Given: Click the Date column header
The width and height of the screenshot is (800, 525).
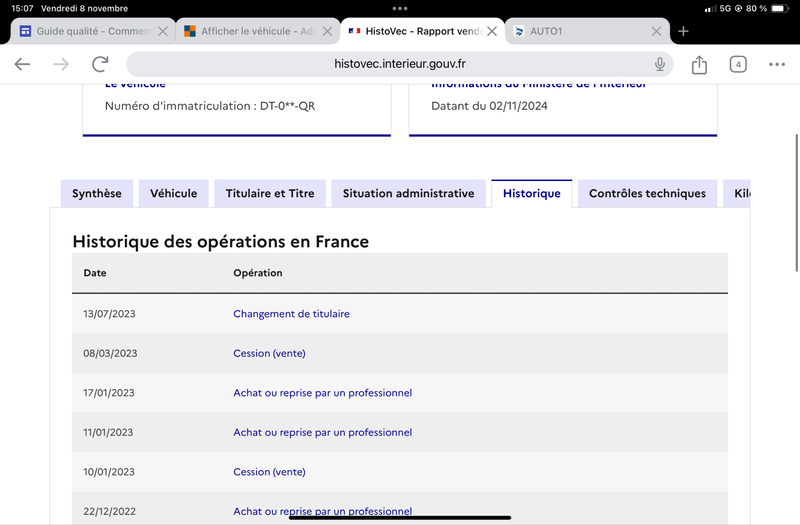Looking at the screenshot, I should [95, 273].
